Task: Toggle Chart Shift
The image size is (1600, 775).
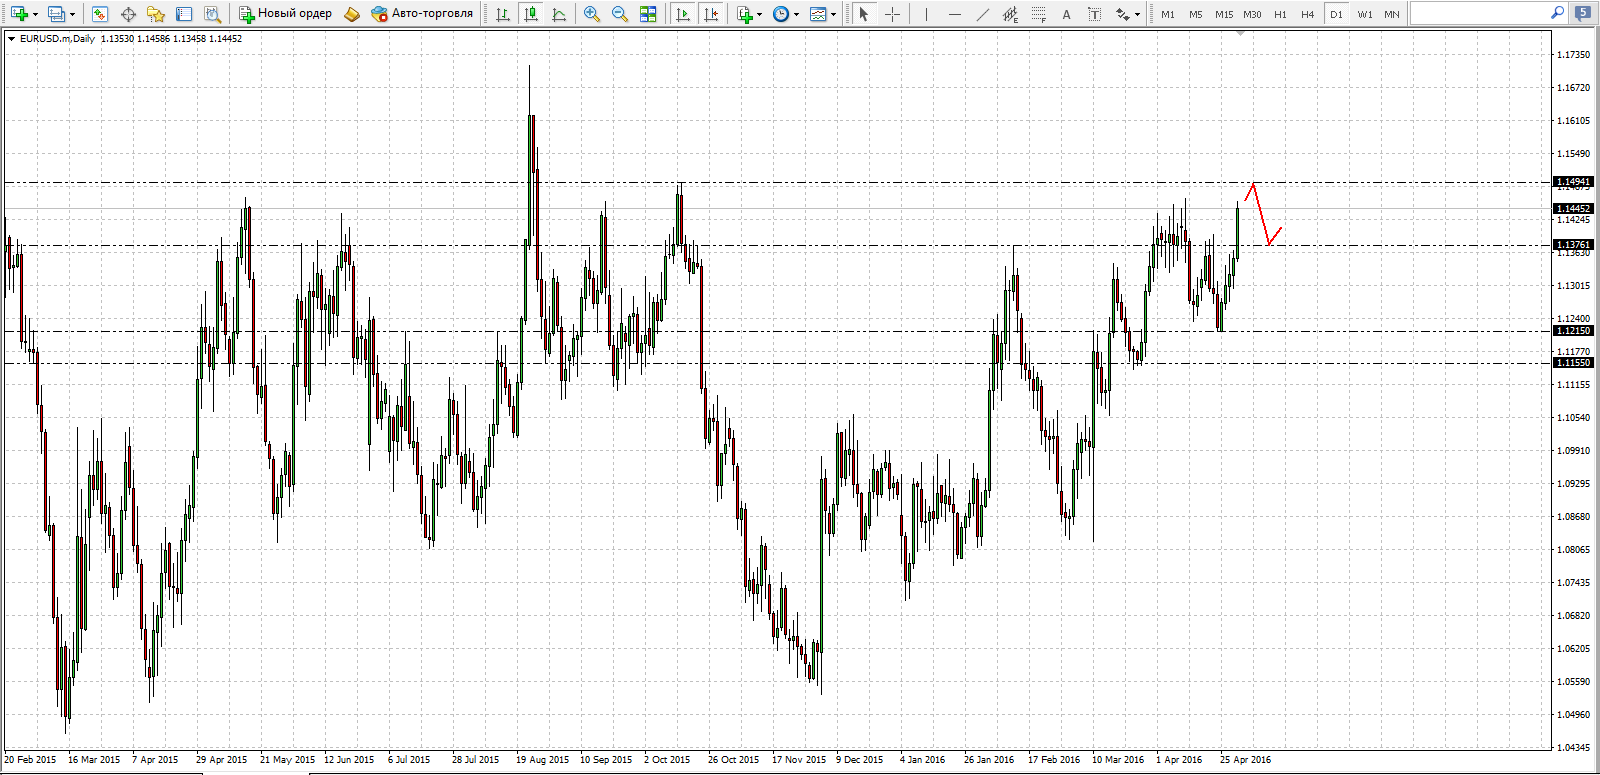Action: (x=711, y=14)
